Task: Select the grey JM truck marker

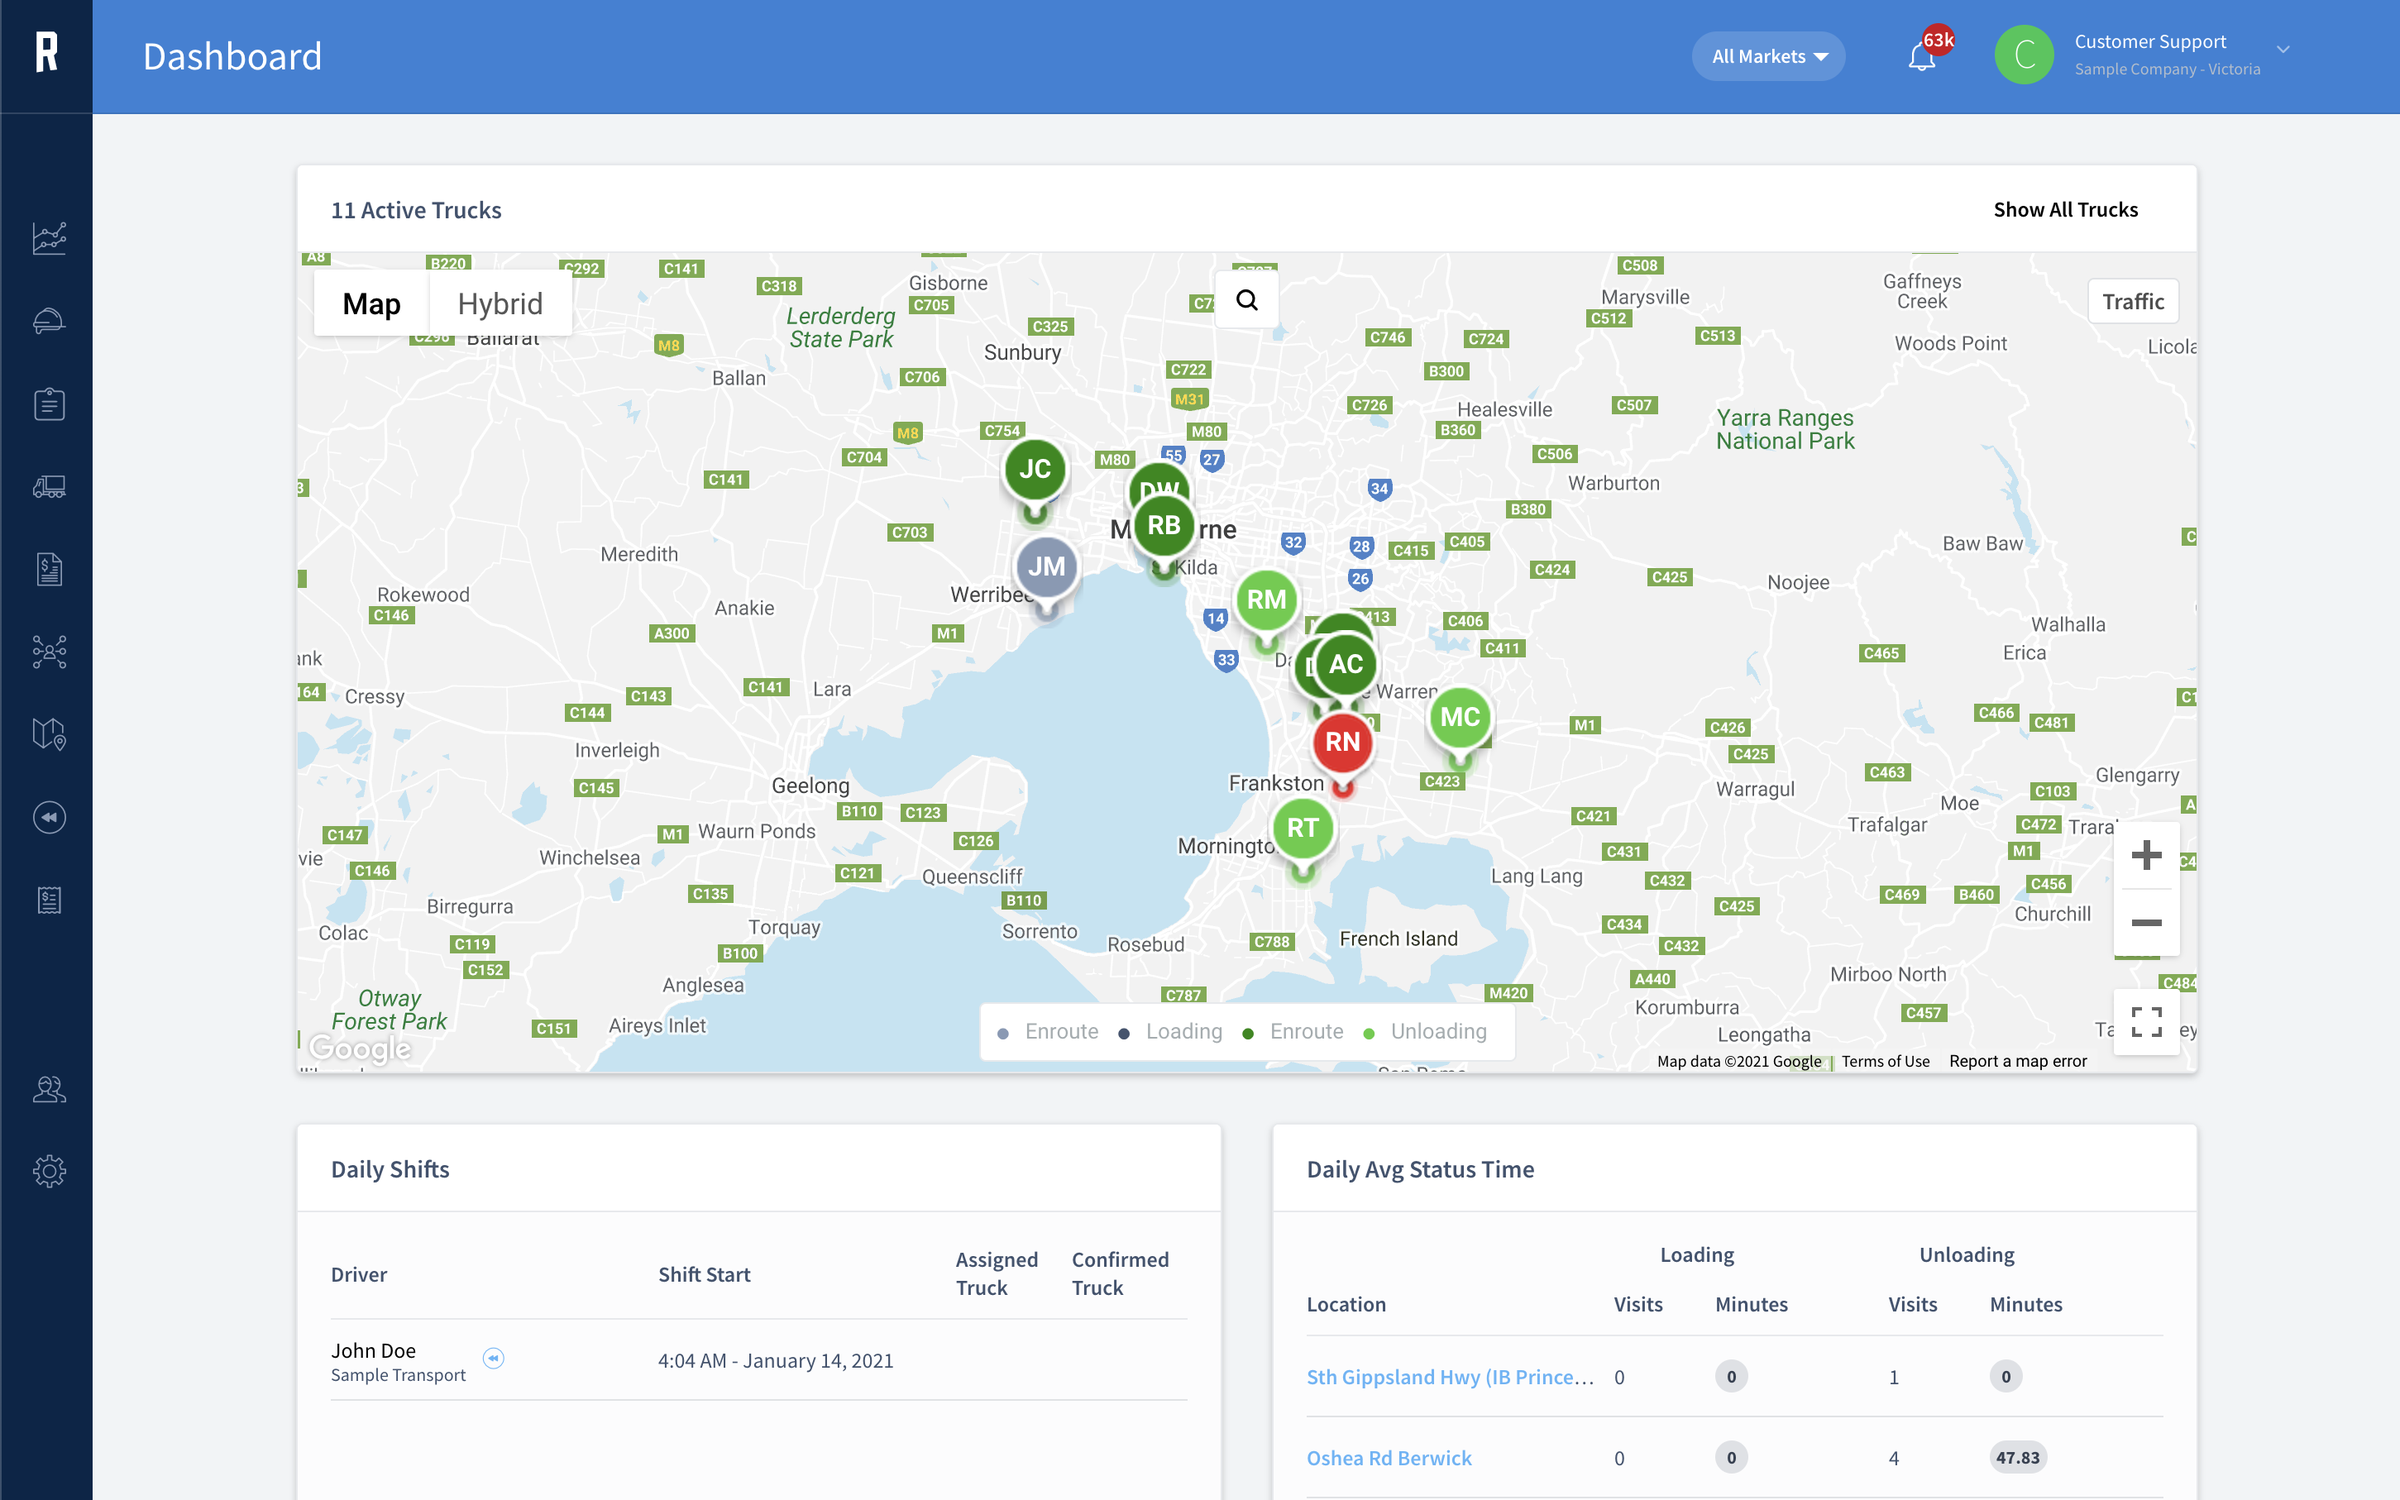Action: click(1046, 567)
